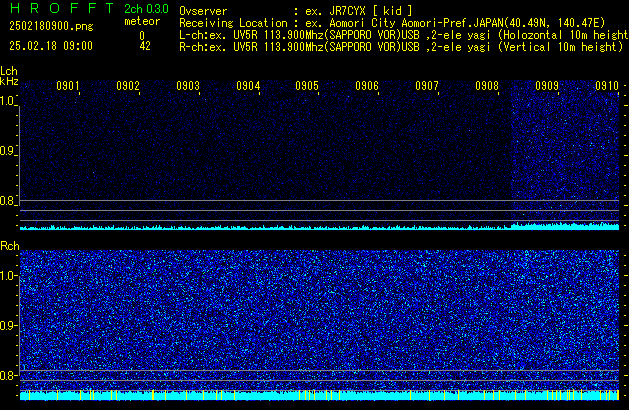
Task: Click the HROFFT title text
Action: tap(62, 8)
